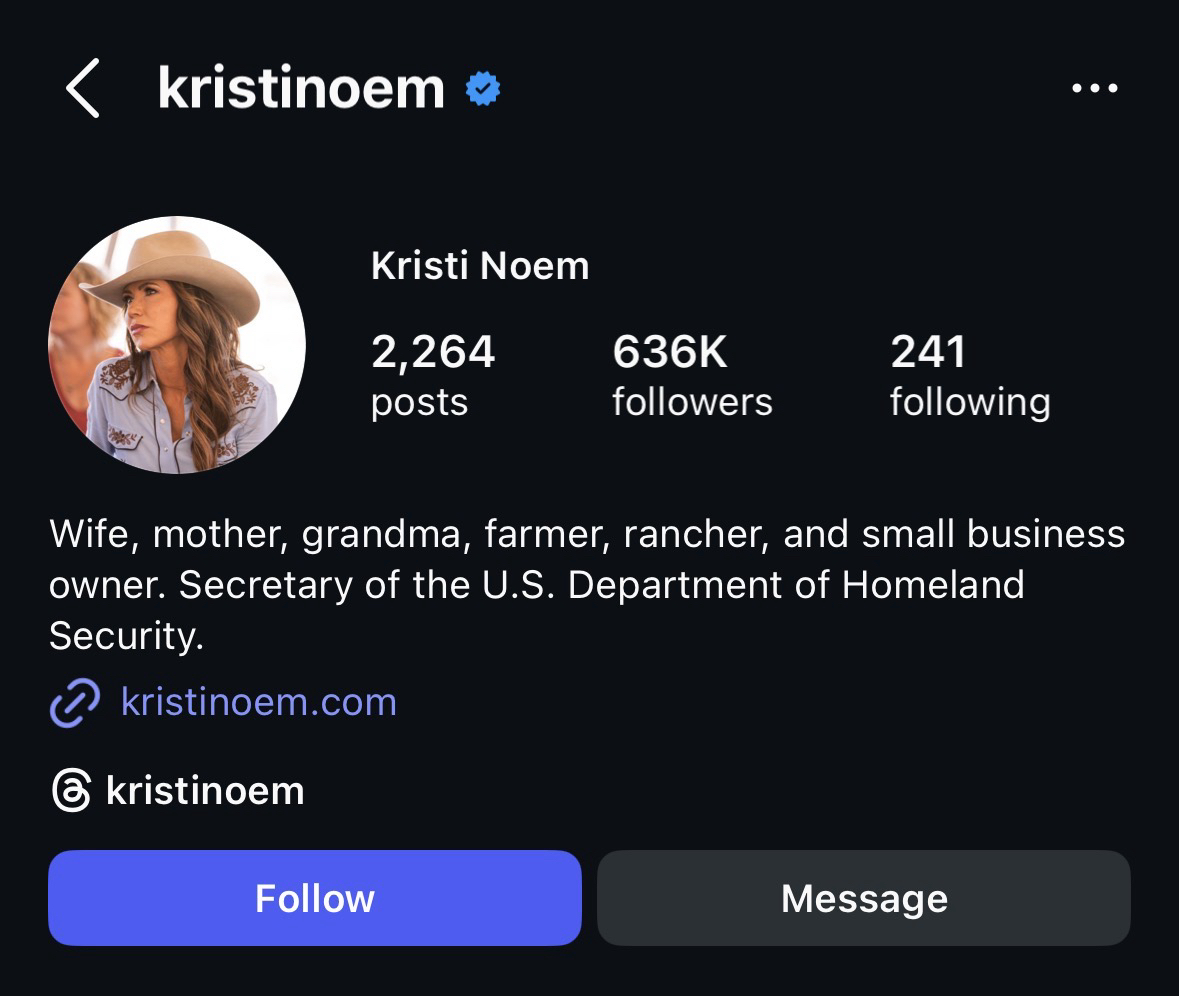Open the kristinoem Threads handle
Viewport: 1179px width, 996px height.
point(205,791)
